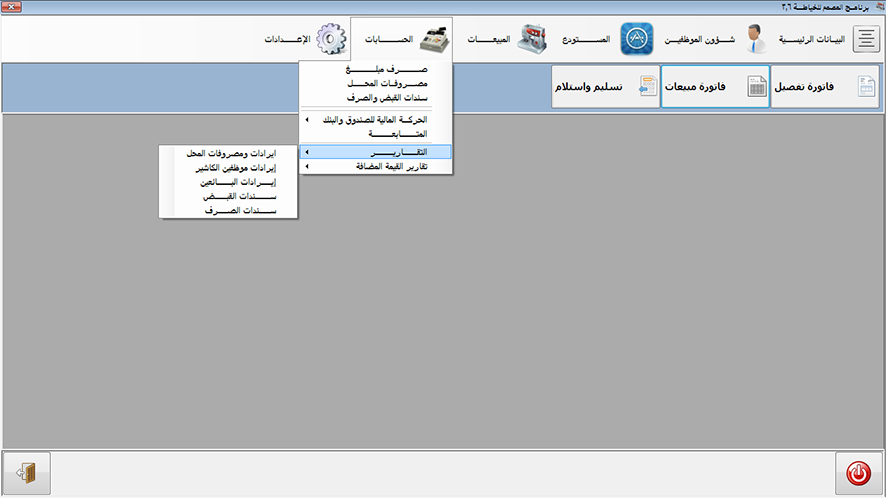Select the إيرادات موظفين الكاشير report
This screenshot has height=498, width=886.
pos(230,169)
